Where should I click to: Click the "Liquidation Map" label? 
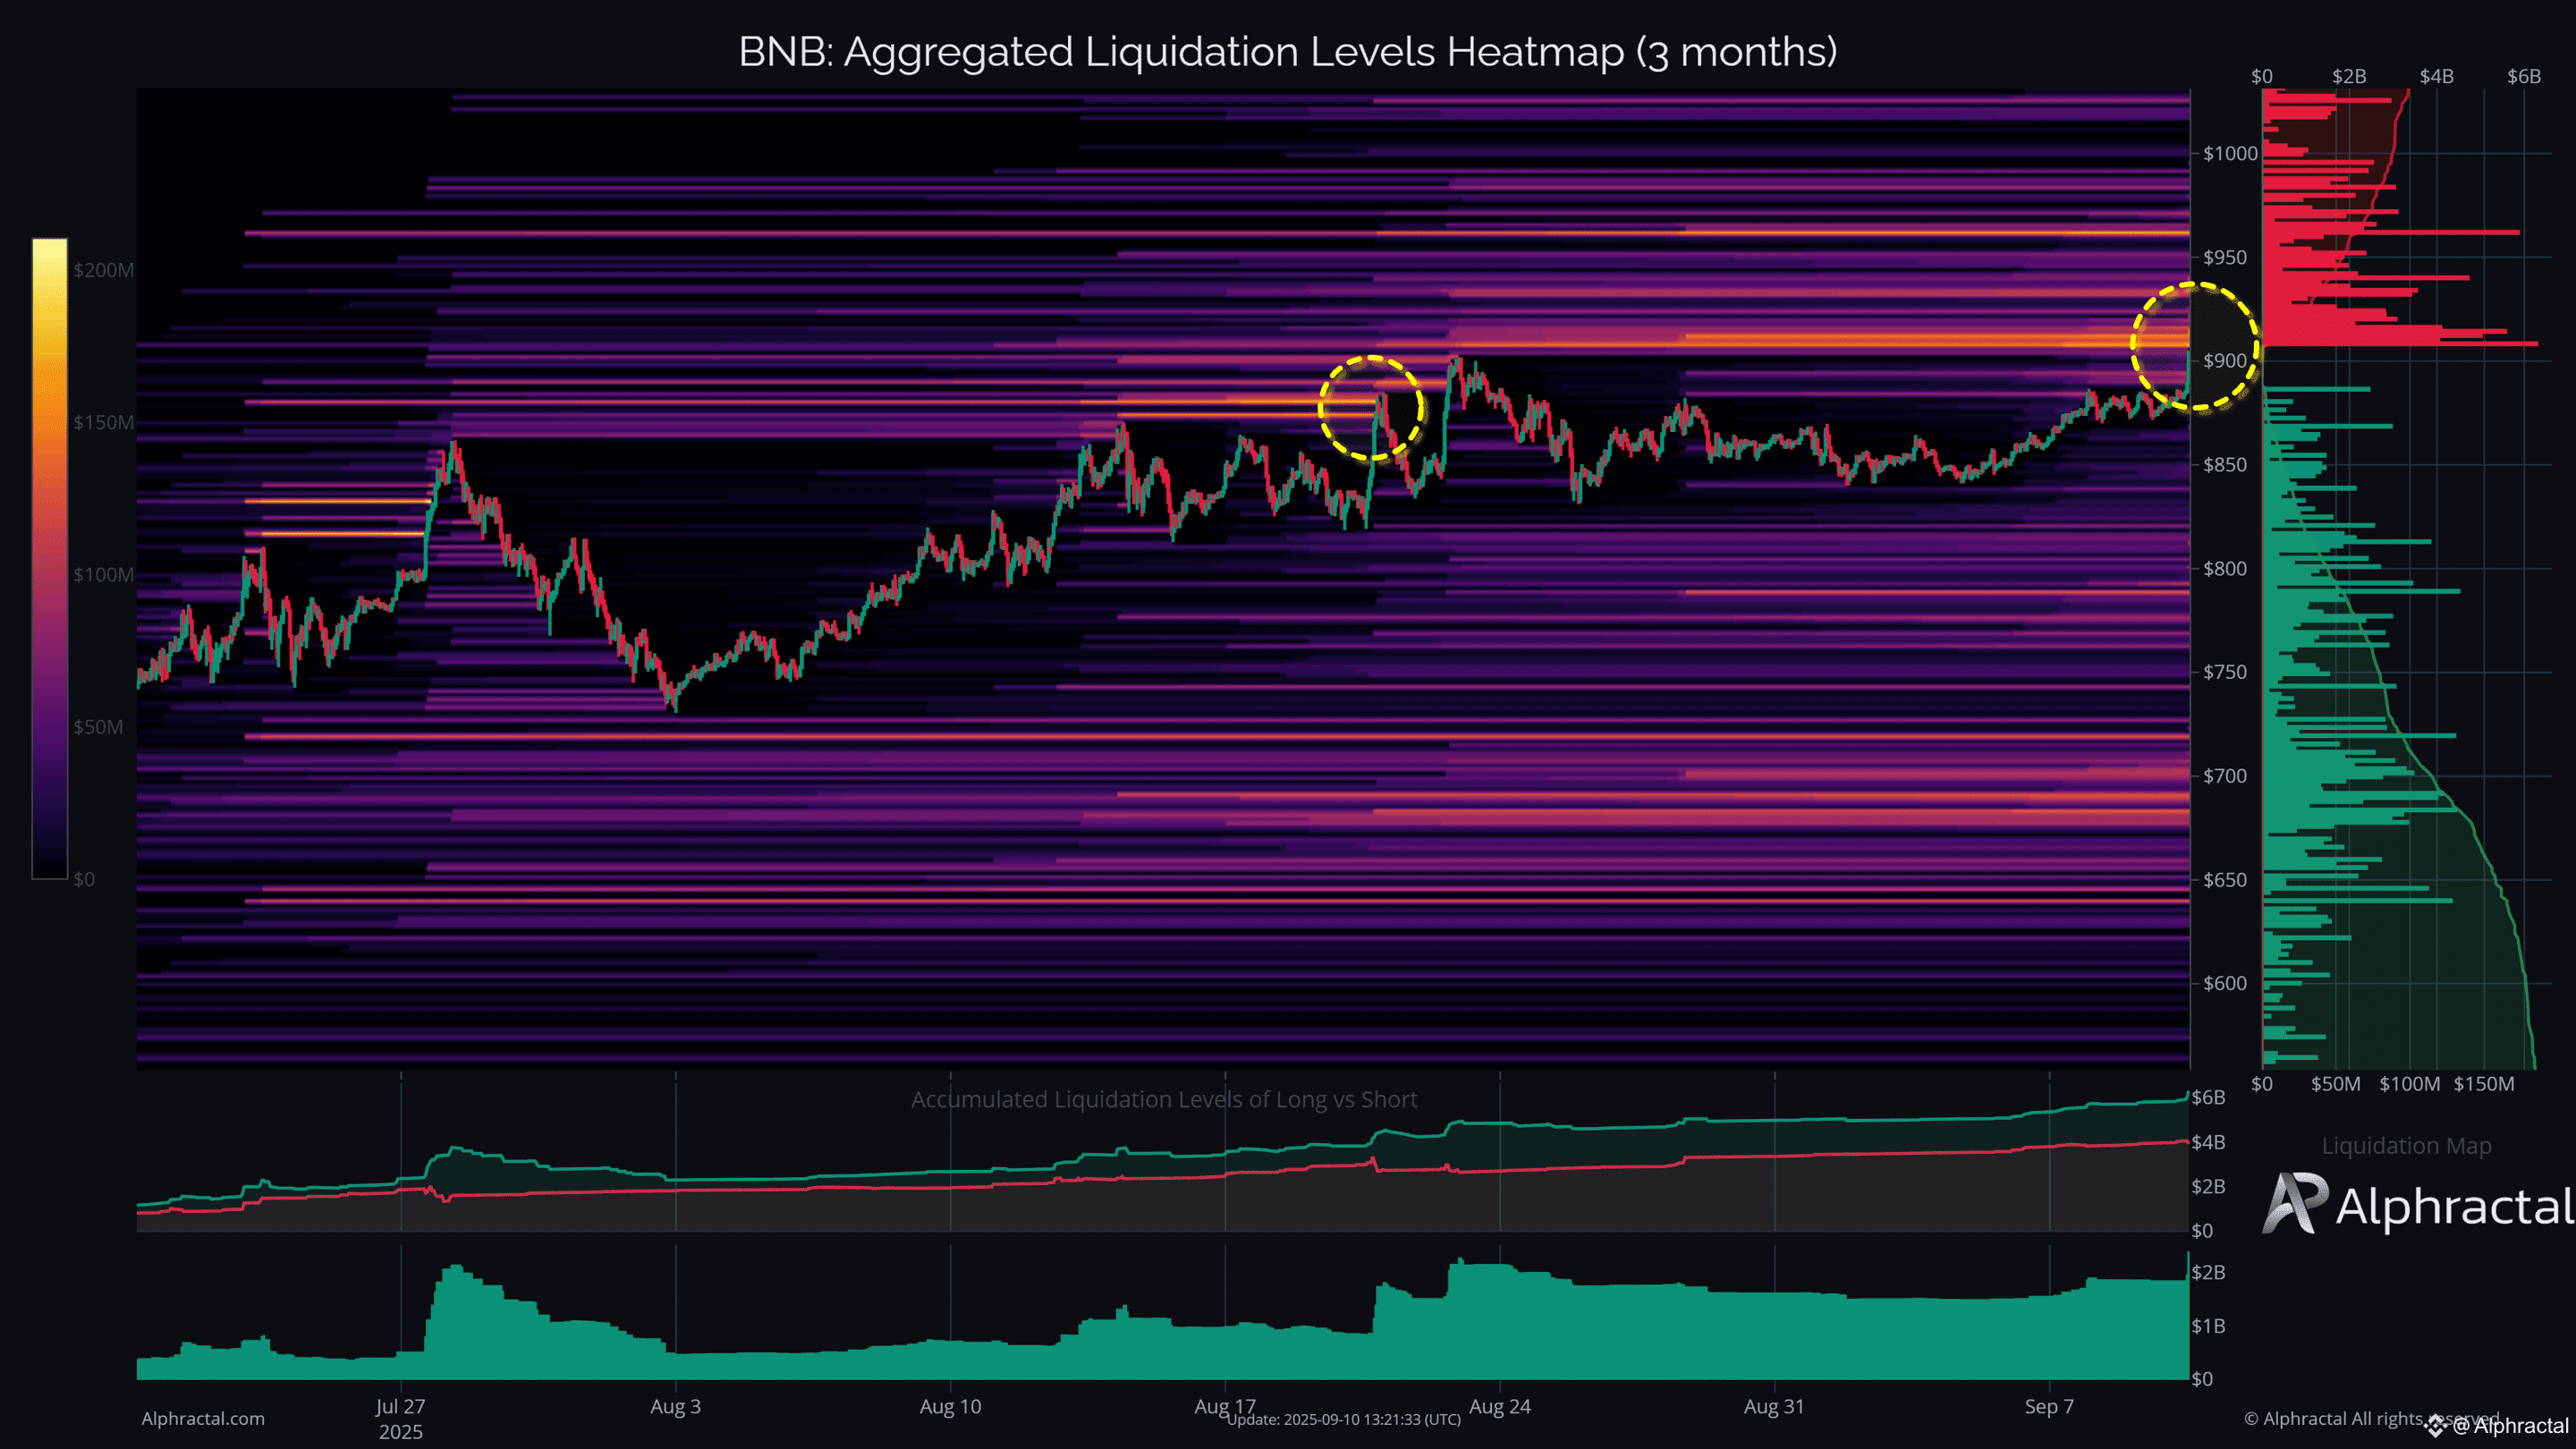click(2406, 1146)
